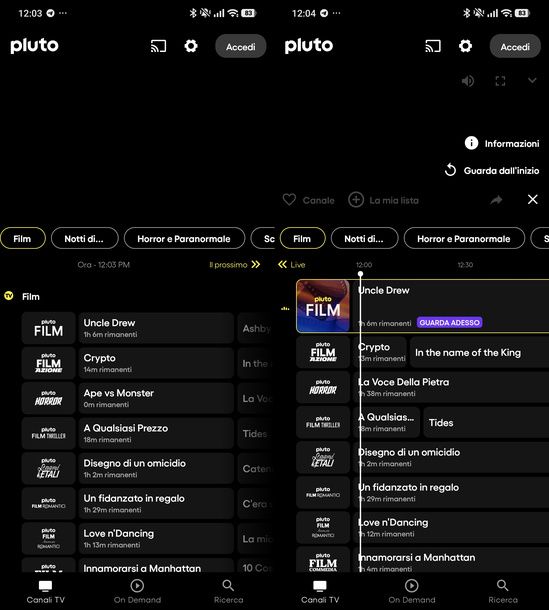Add to La mia lista
Screen dimensions: 549x610
tap(384, 200)
